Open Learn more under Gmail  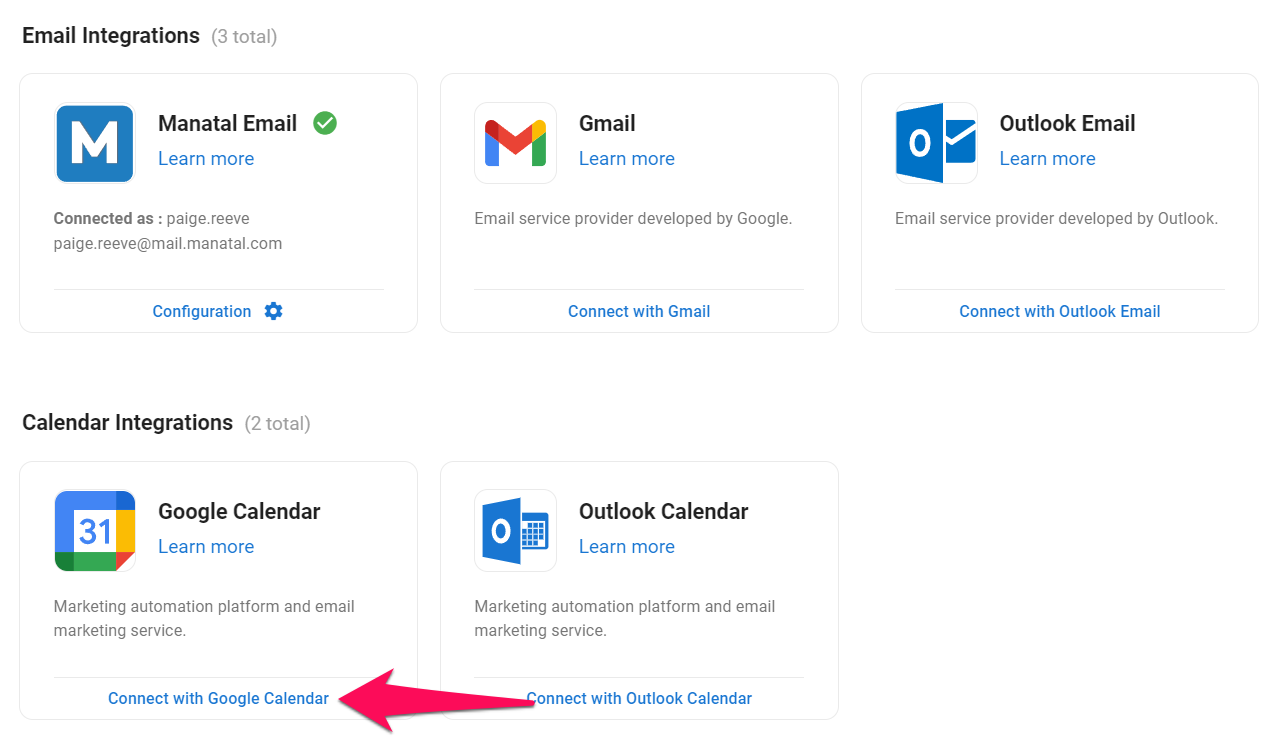[627, 158]
